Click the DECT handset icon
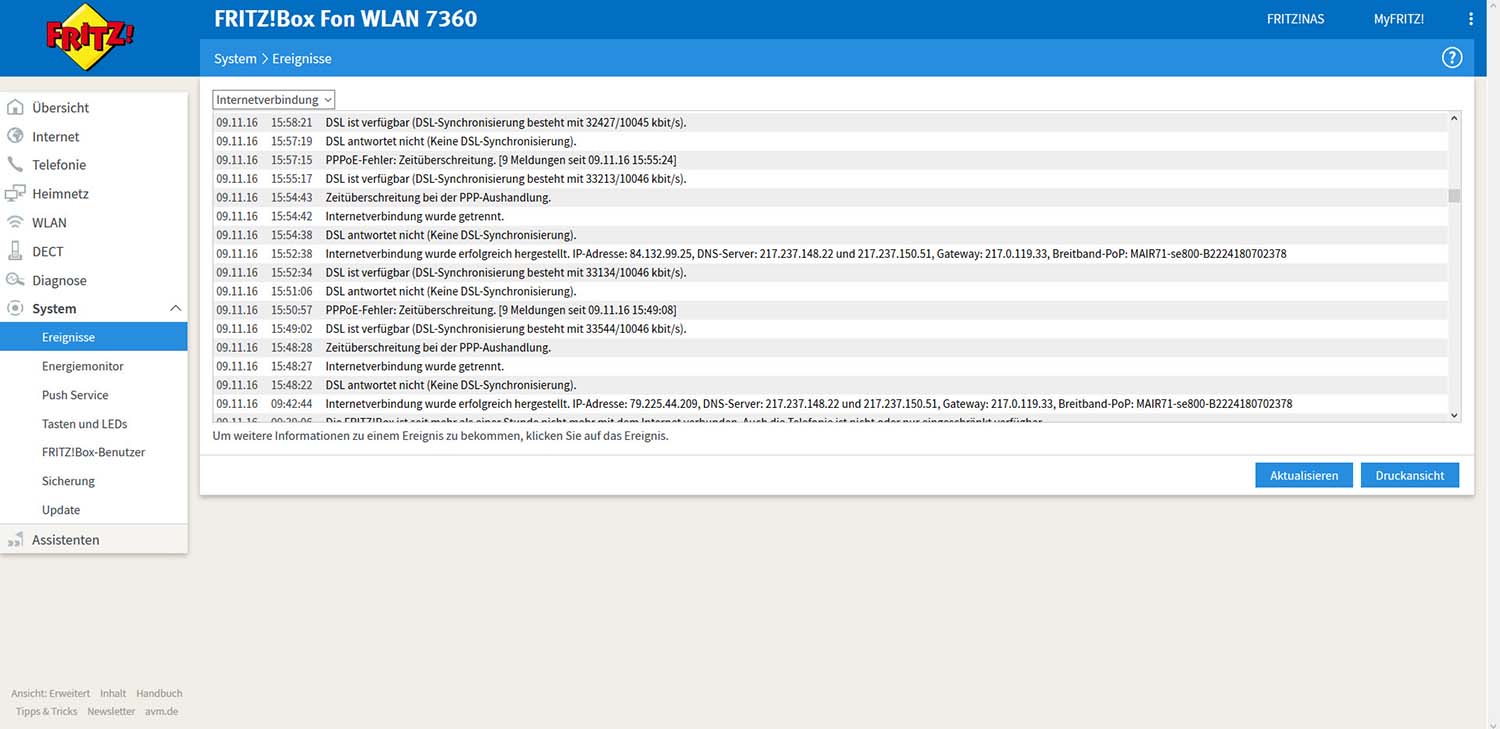This screenshot has width=1500, height=729. tap(15, 251)
